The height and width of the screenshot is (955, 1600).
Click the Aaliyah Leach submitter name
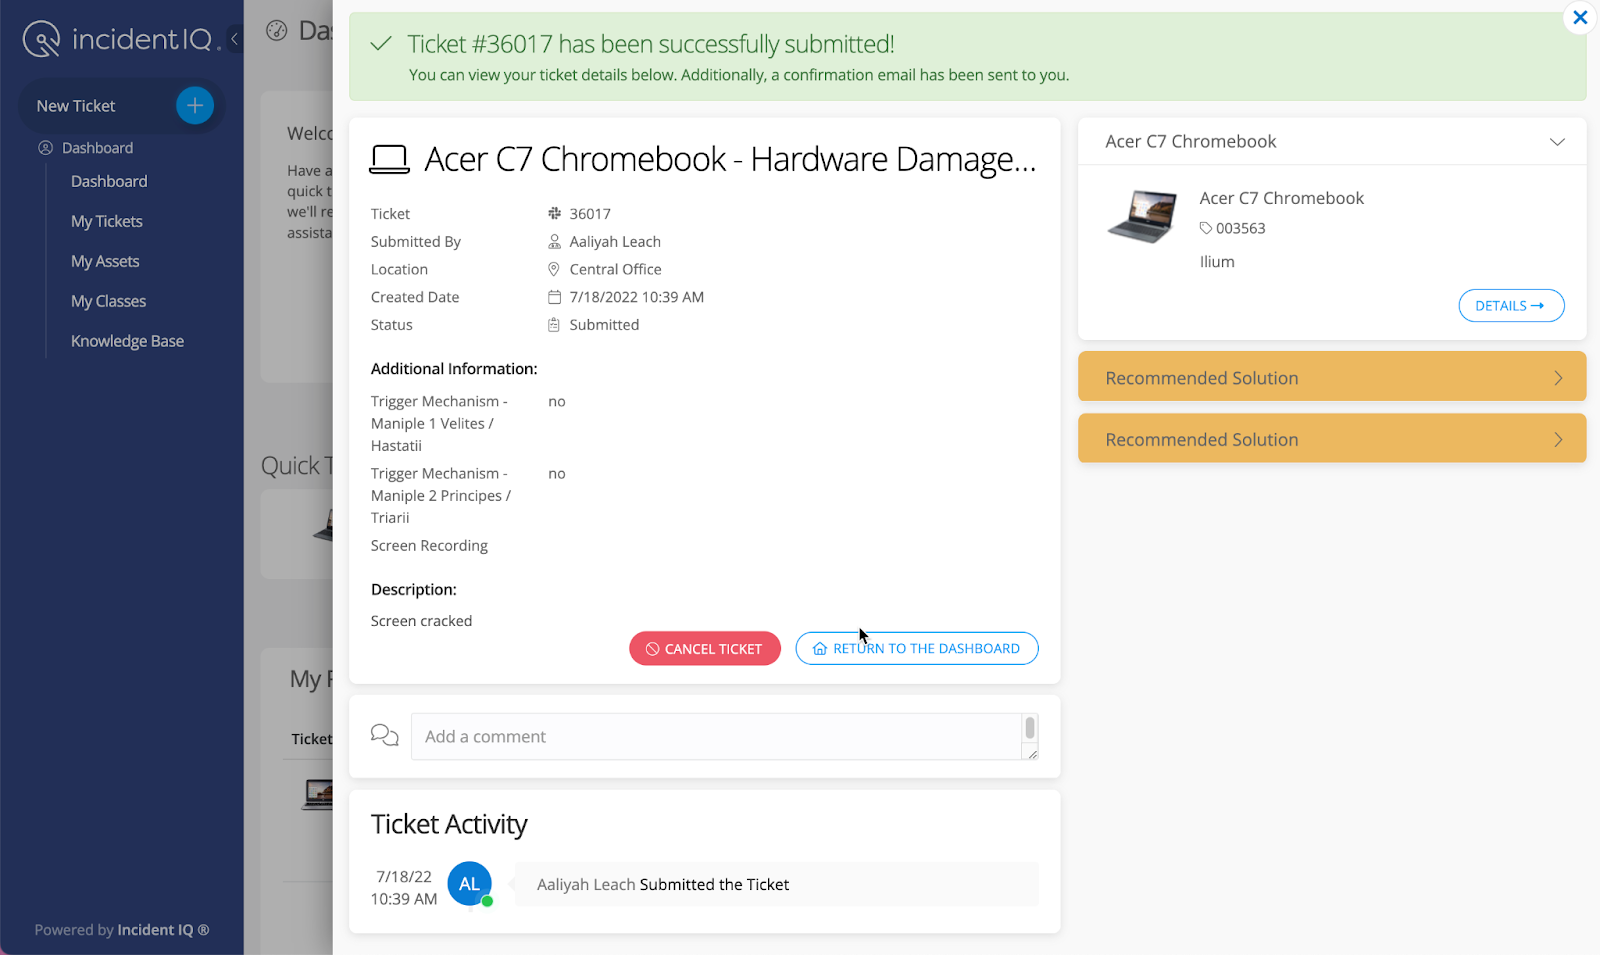point(615,241)
